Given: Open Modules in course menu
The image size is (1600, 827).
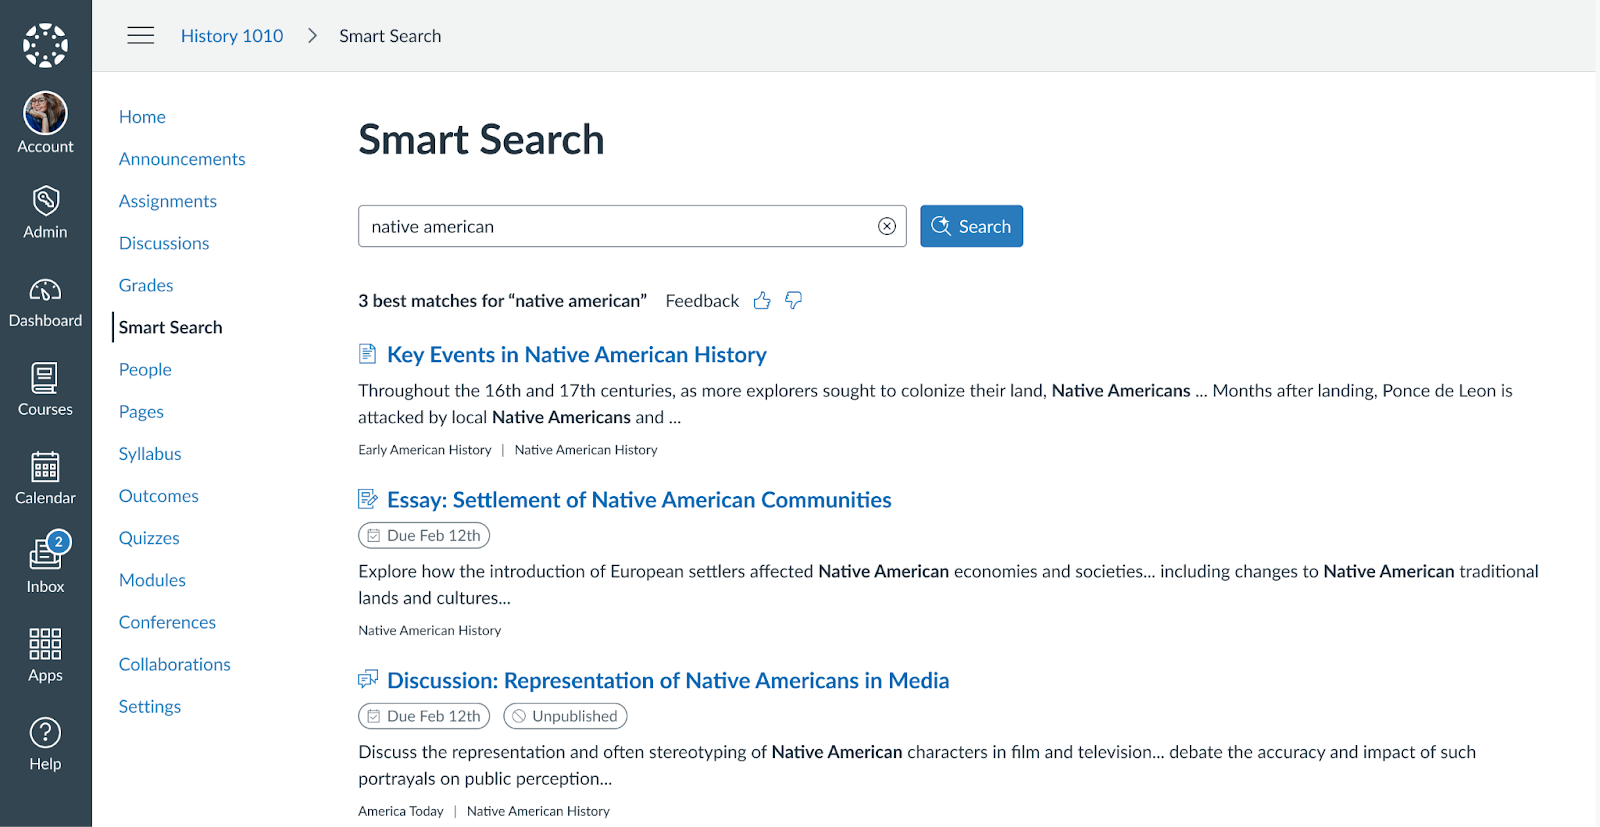Looking at the screenshot, I should point(152,580).
